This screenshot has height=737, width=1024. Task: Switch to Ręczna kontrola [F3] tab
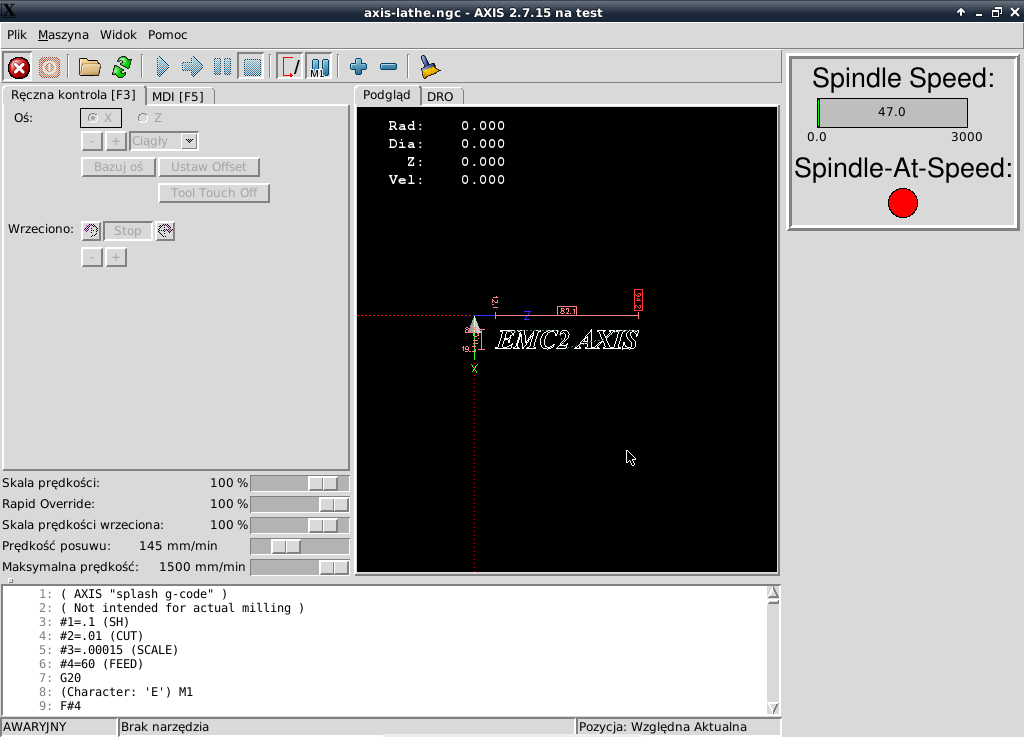tap(73, 95)
